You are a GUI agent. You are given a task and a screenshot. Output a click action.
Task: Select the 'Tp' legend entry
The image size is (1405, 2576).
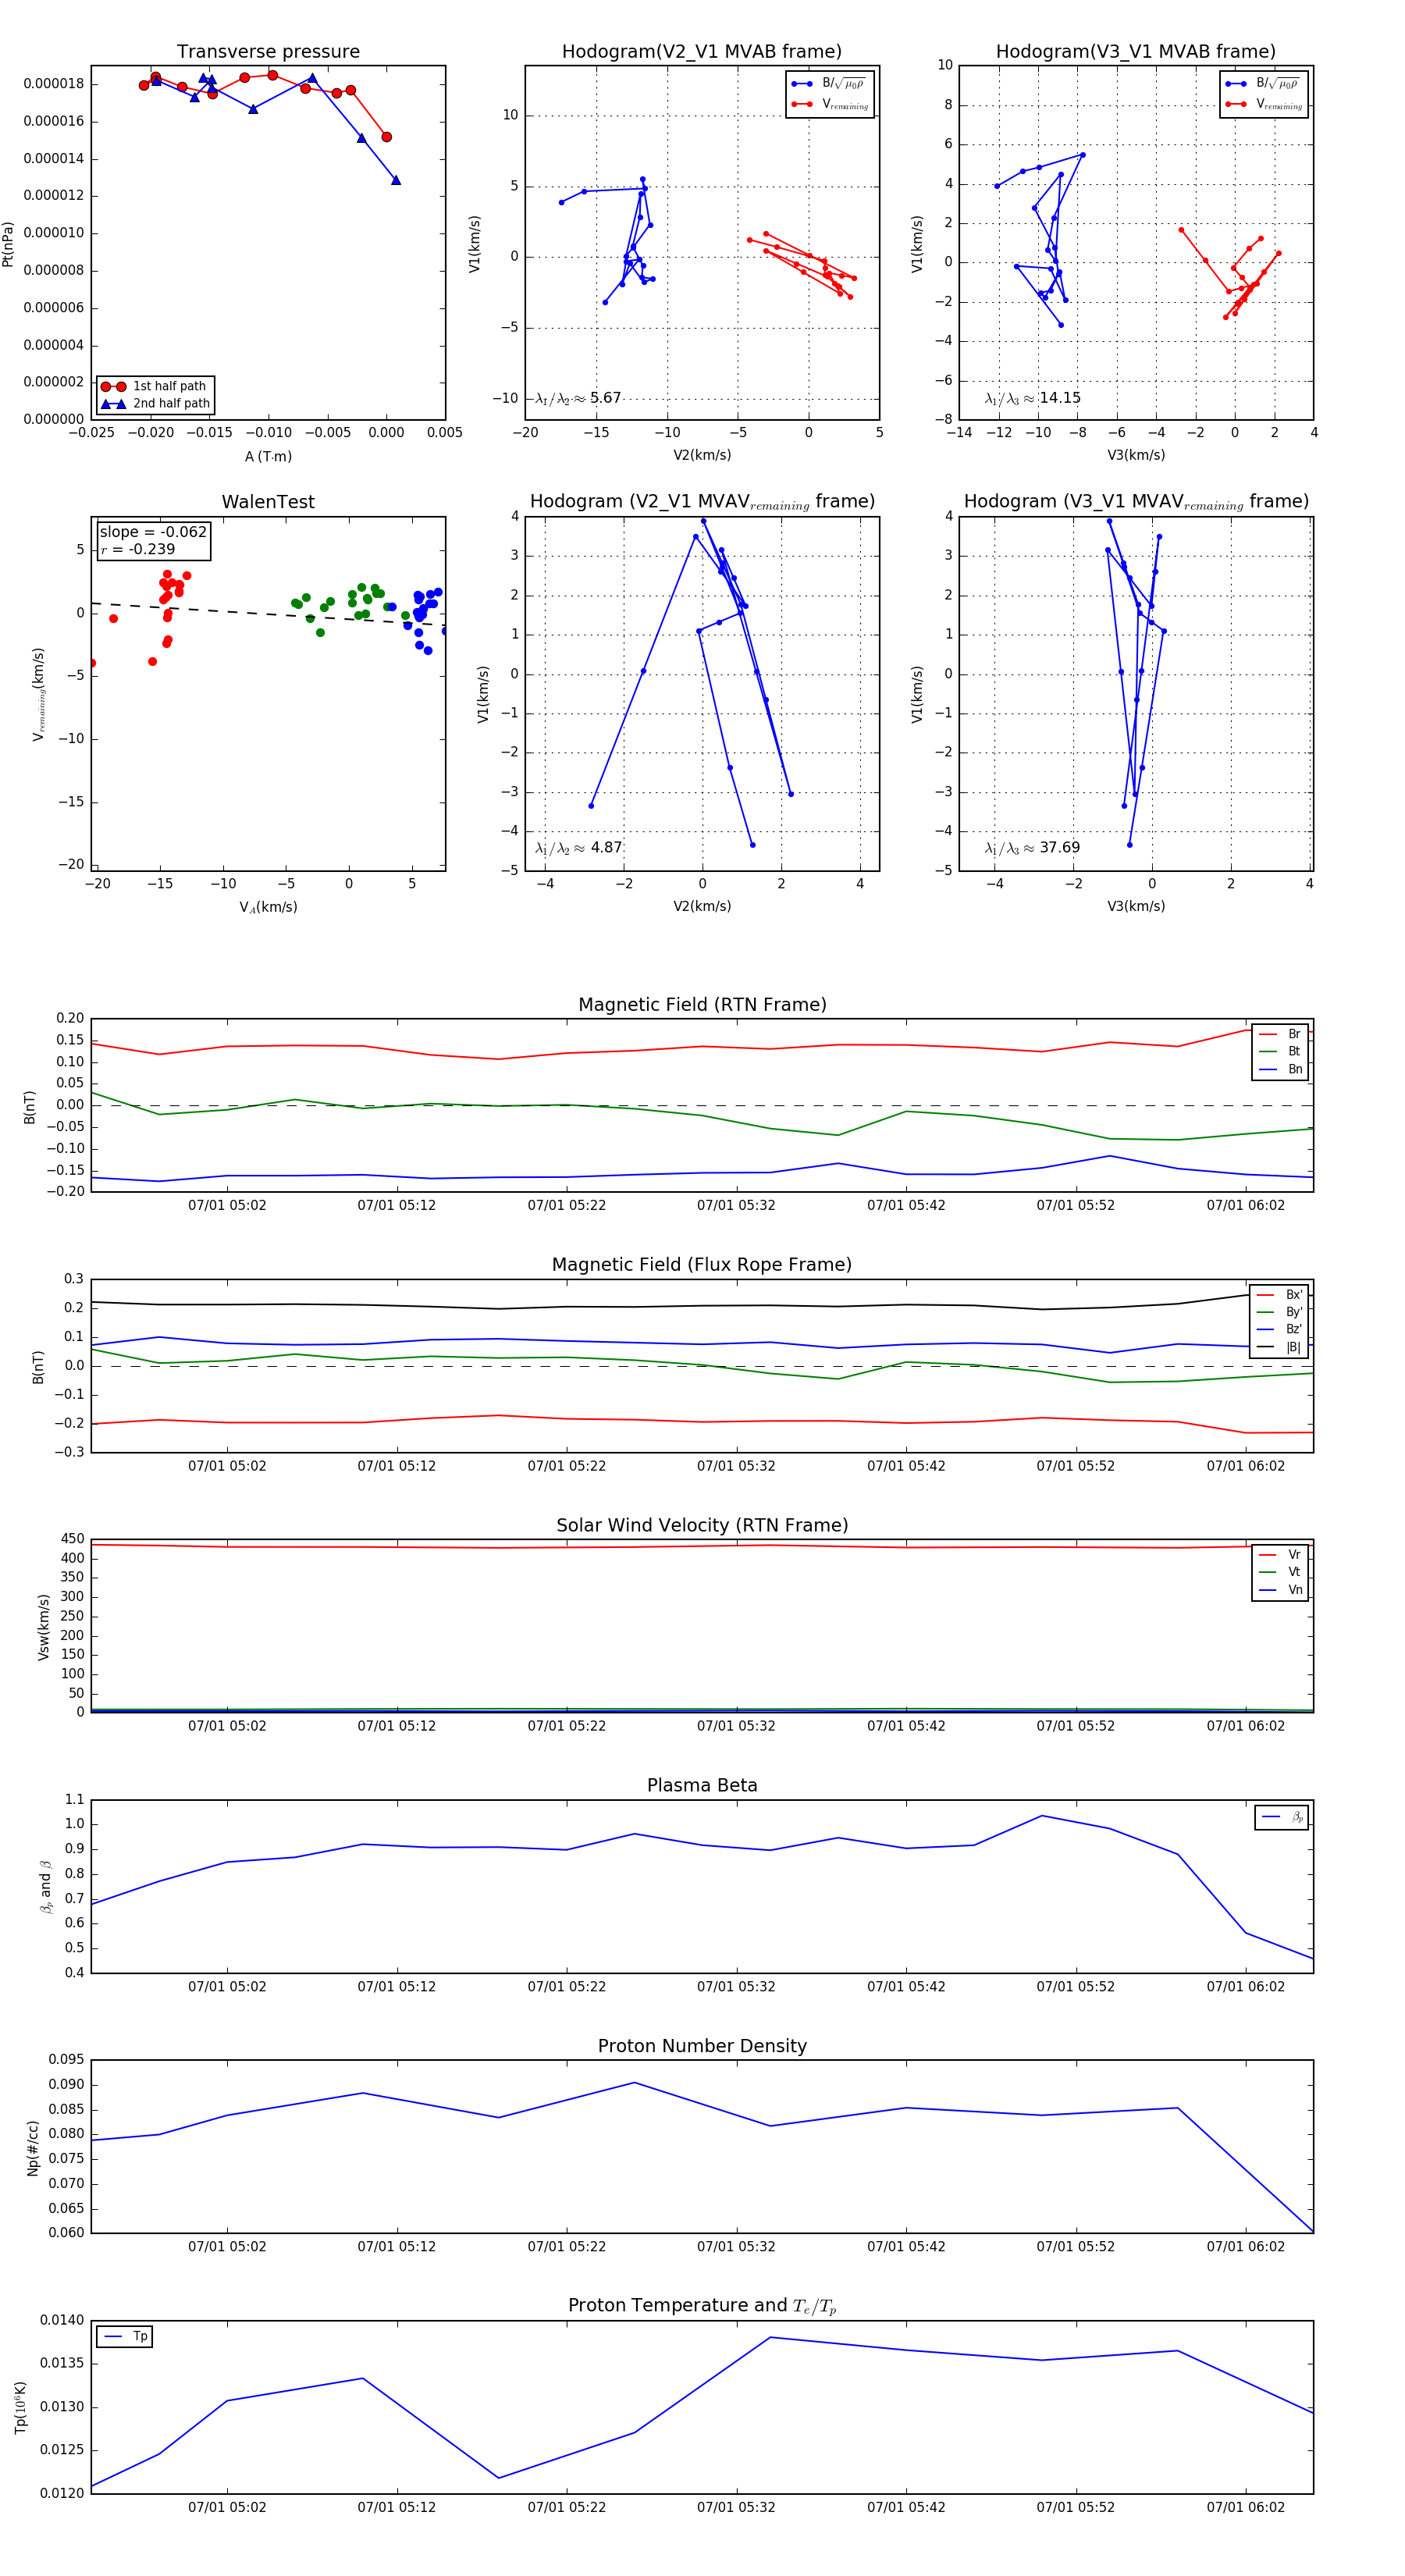click(125, 2336)
